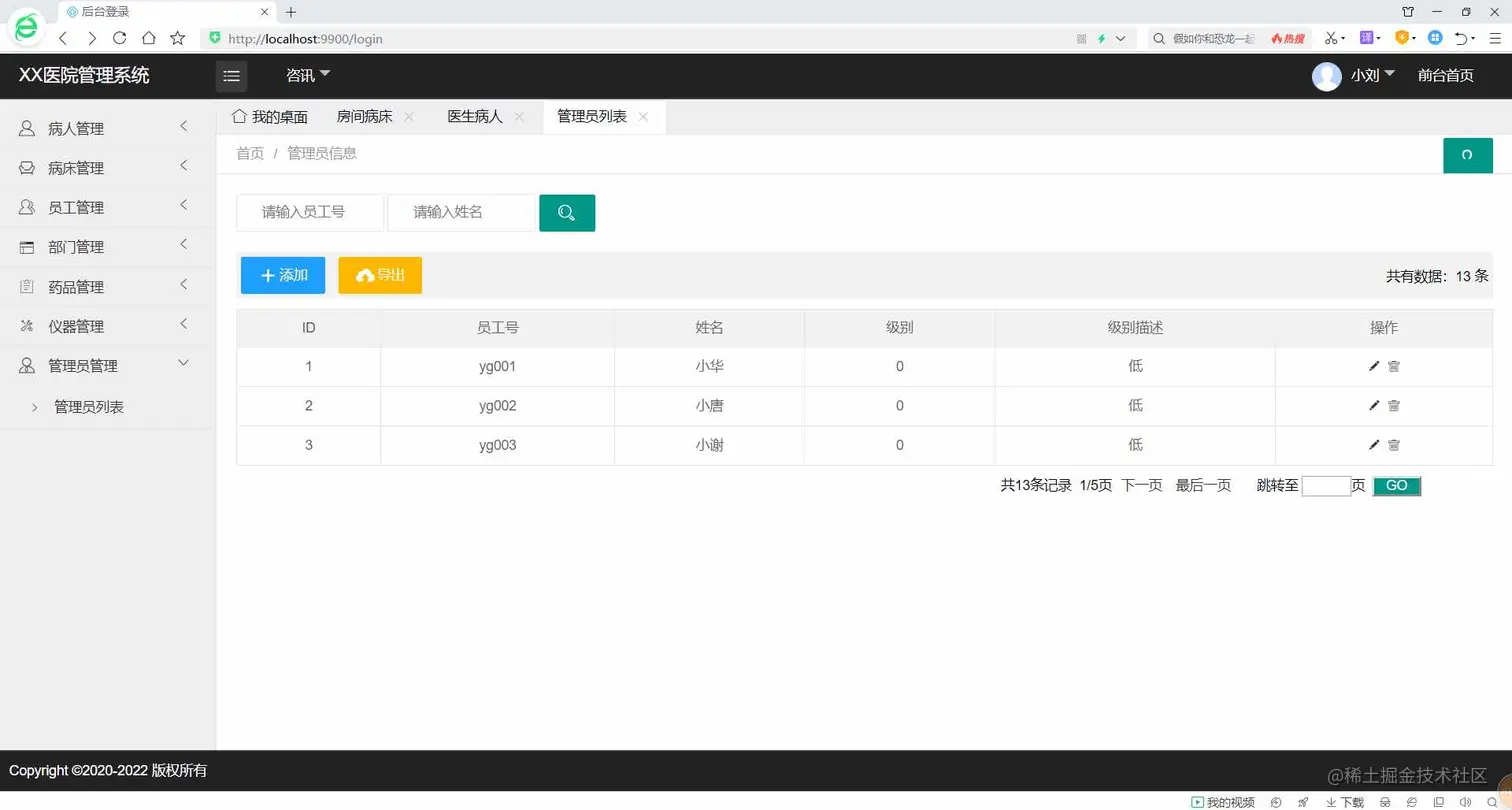The height and width of the screenshot is (810, 1512).
Task: Expand the 员工管理 sidebar menu
Action: coord(108,207)
